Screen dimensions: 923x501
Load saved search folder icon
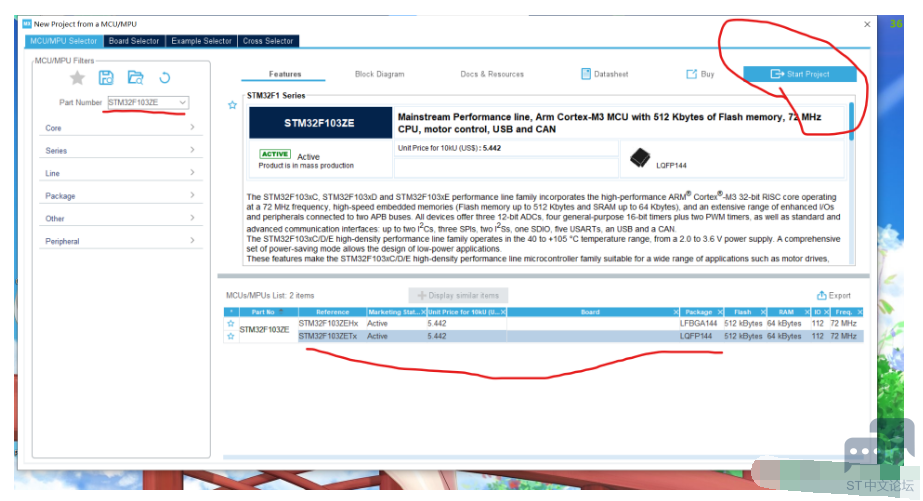[x=135, y=78]
